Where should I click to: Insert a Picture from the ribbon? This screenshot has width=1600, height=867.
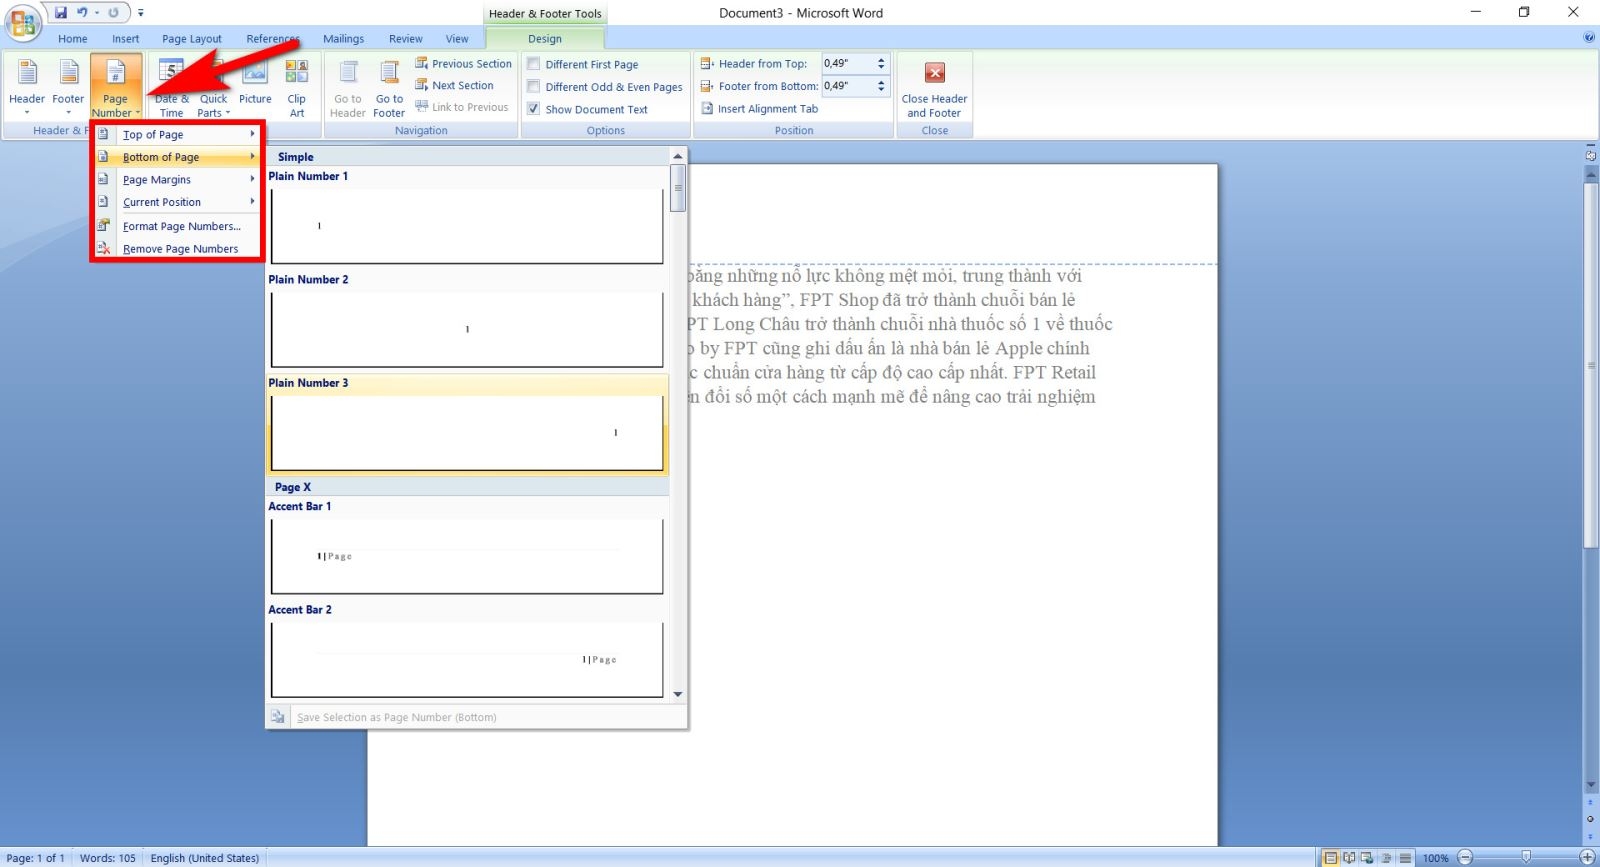(x=255, y=82)
